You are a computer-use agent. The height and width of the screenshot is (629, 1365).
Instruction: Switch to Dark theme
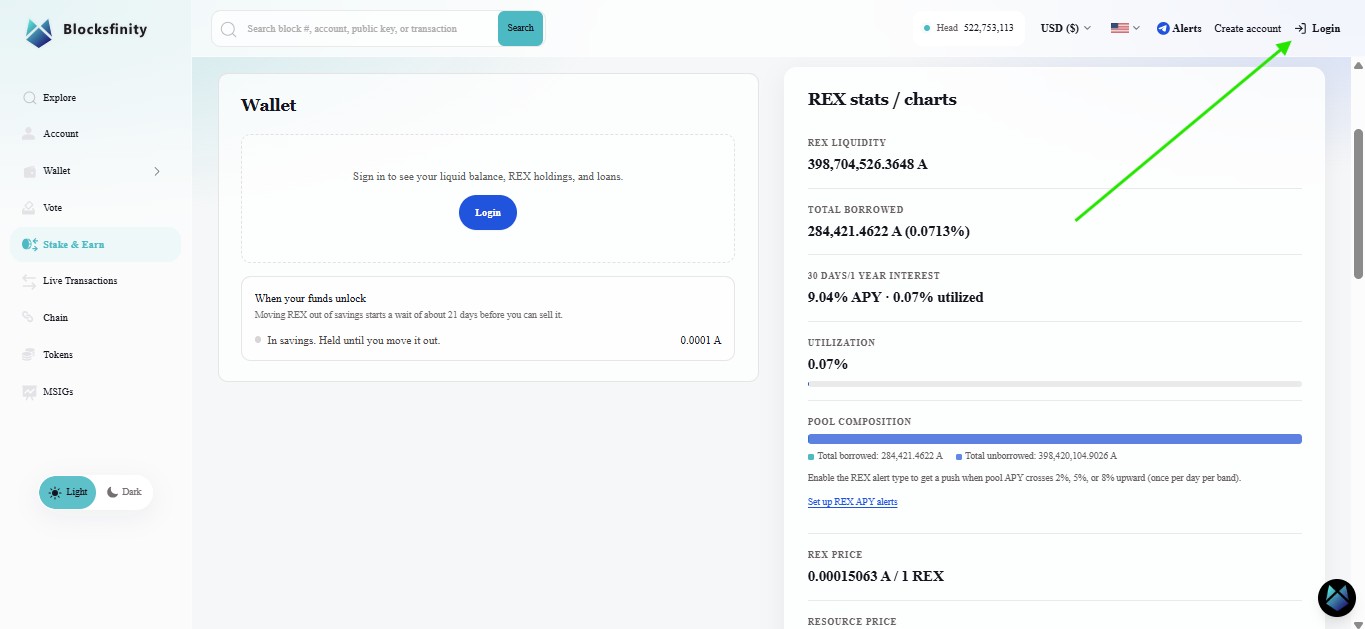pyautogui.click(x=125, y=492)
